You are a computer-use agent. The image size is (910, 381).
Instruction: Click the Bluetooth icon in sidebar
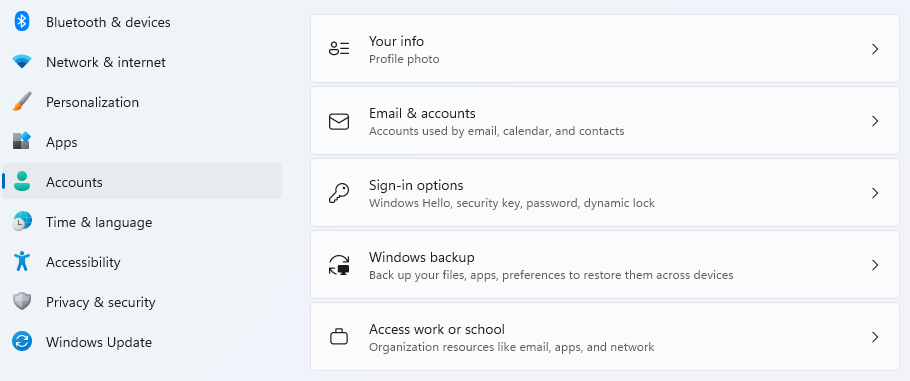(x=22, y=22)
